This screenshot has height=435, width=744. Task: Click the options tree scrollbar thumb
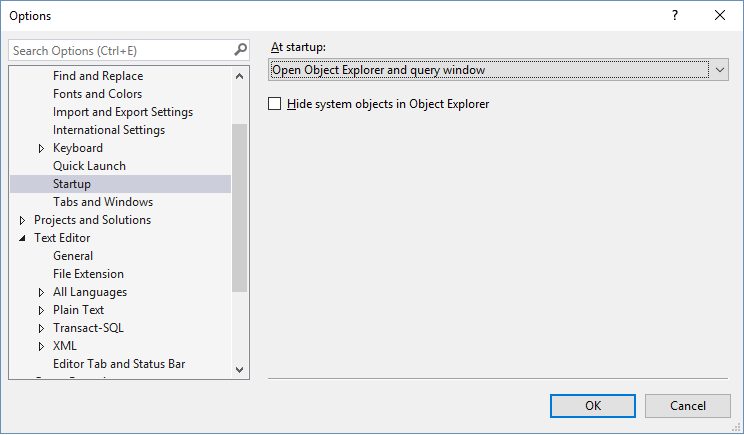coord(239,207)
